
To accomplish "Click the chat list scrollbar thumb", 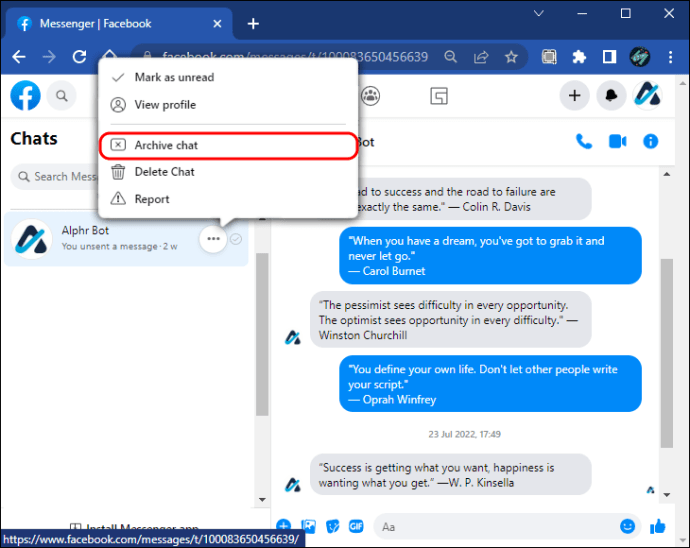I will (262, 335).
